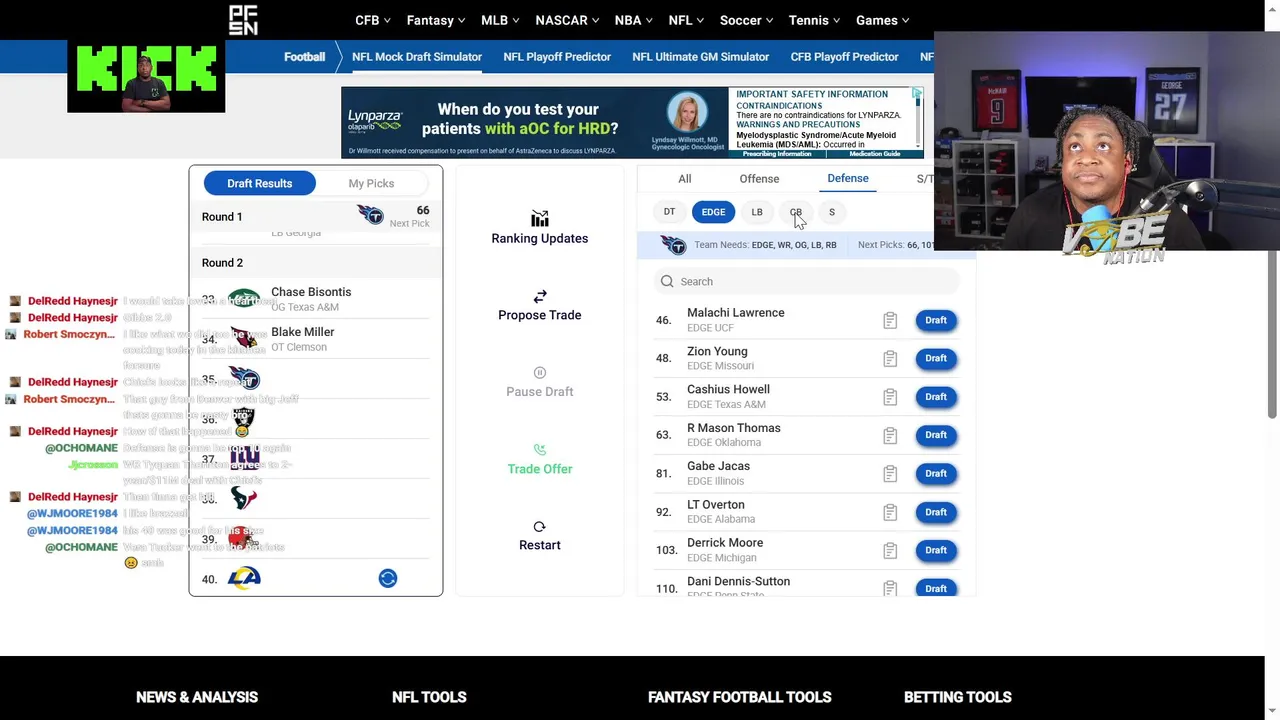Click the Giants logo at pick 37
This screenshot has height=720, width=1280.
(x=244, y=459)
